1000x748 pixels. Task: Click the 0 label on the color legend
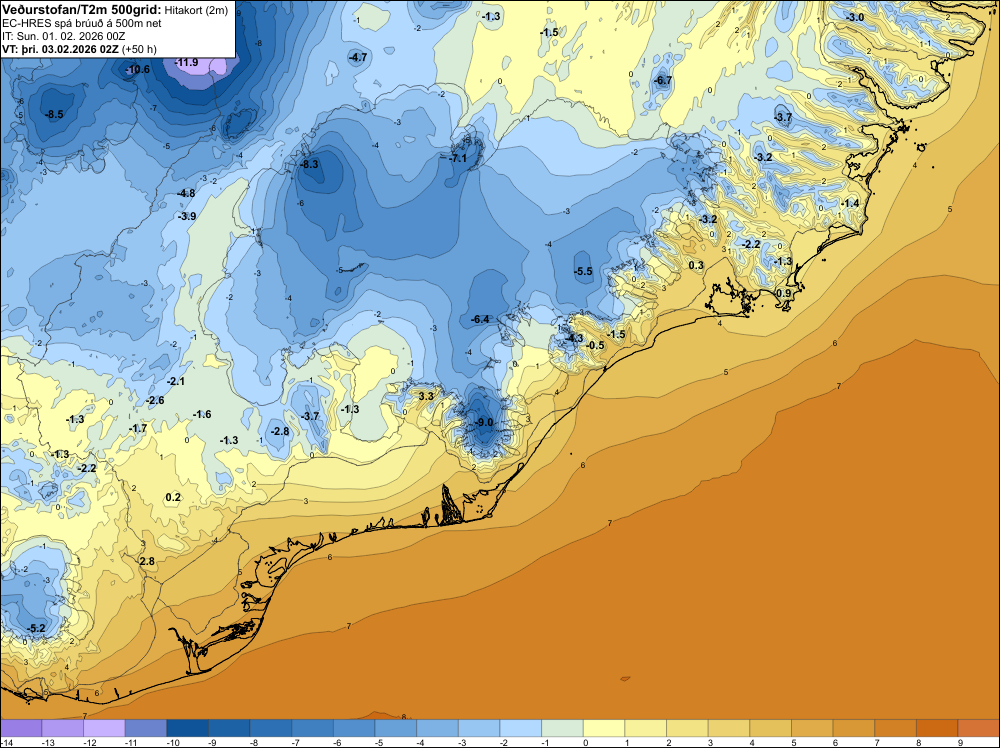(585, 742)
